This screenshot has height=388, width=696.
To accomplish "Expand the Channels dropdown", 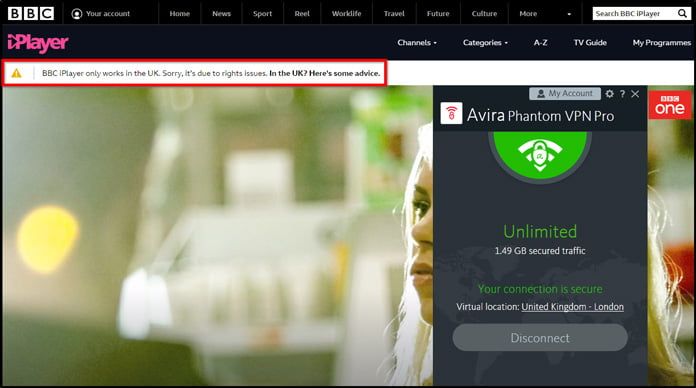I will [417, 43].
